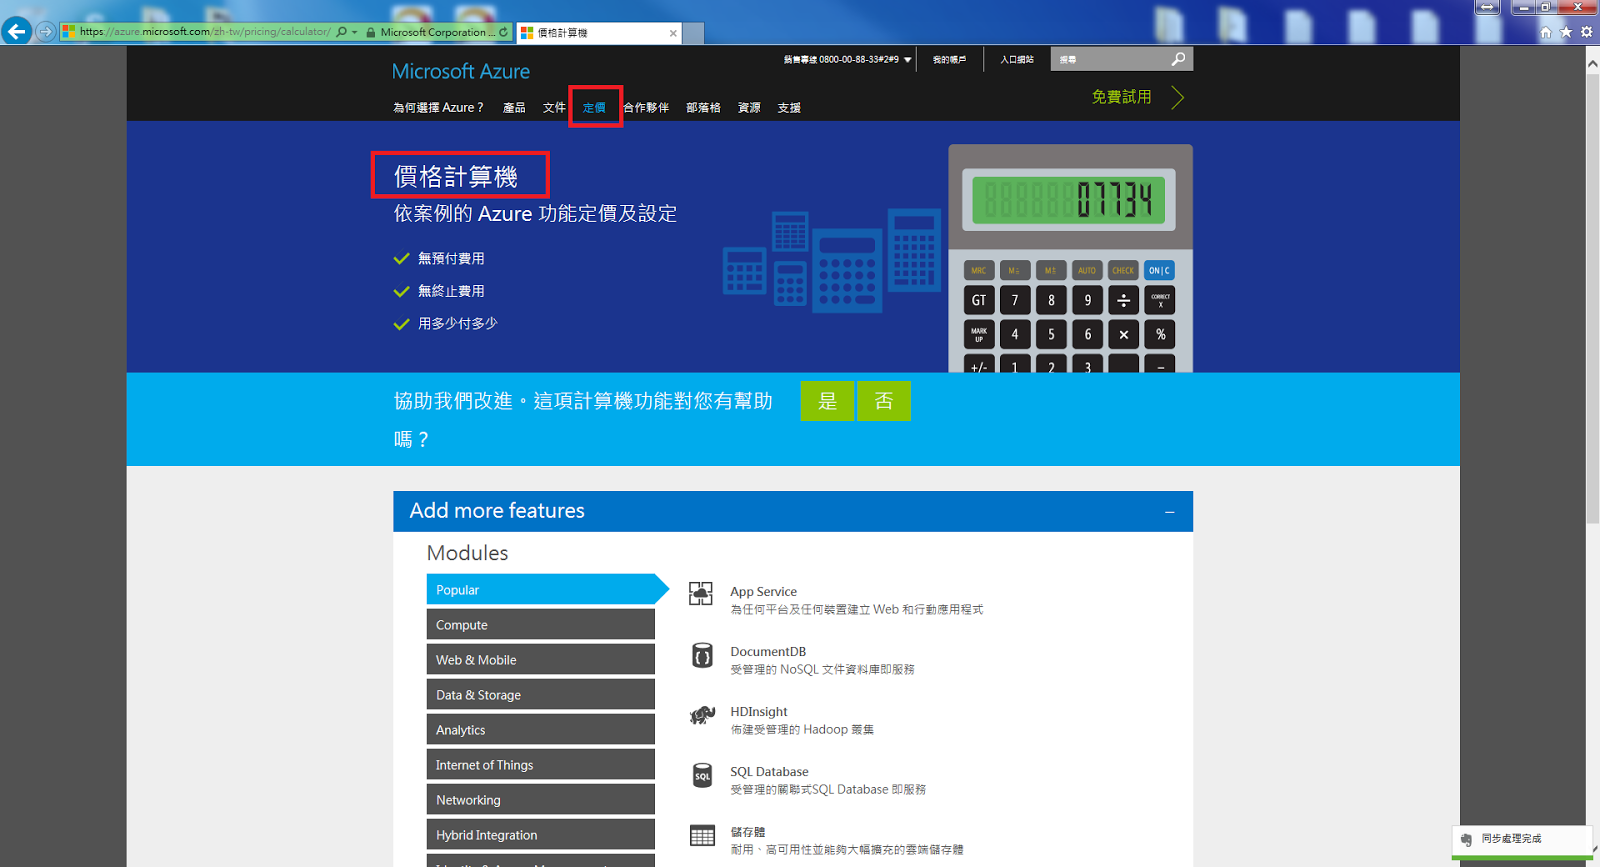Click the DocumentDB feature title
This screenshot has width=1600, height=867.
click(768, 652)
